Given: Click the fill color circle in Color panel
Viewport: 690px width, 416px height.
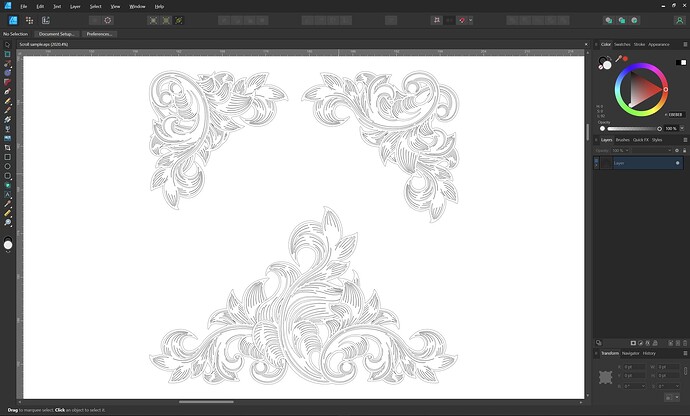Looking at the screenshot, I should [x=607, y=65].
